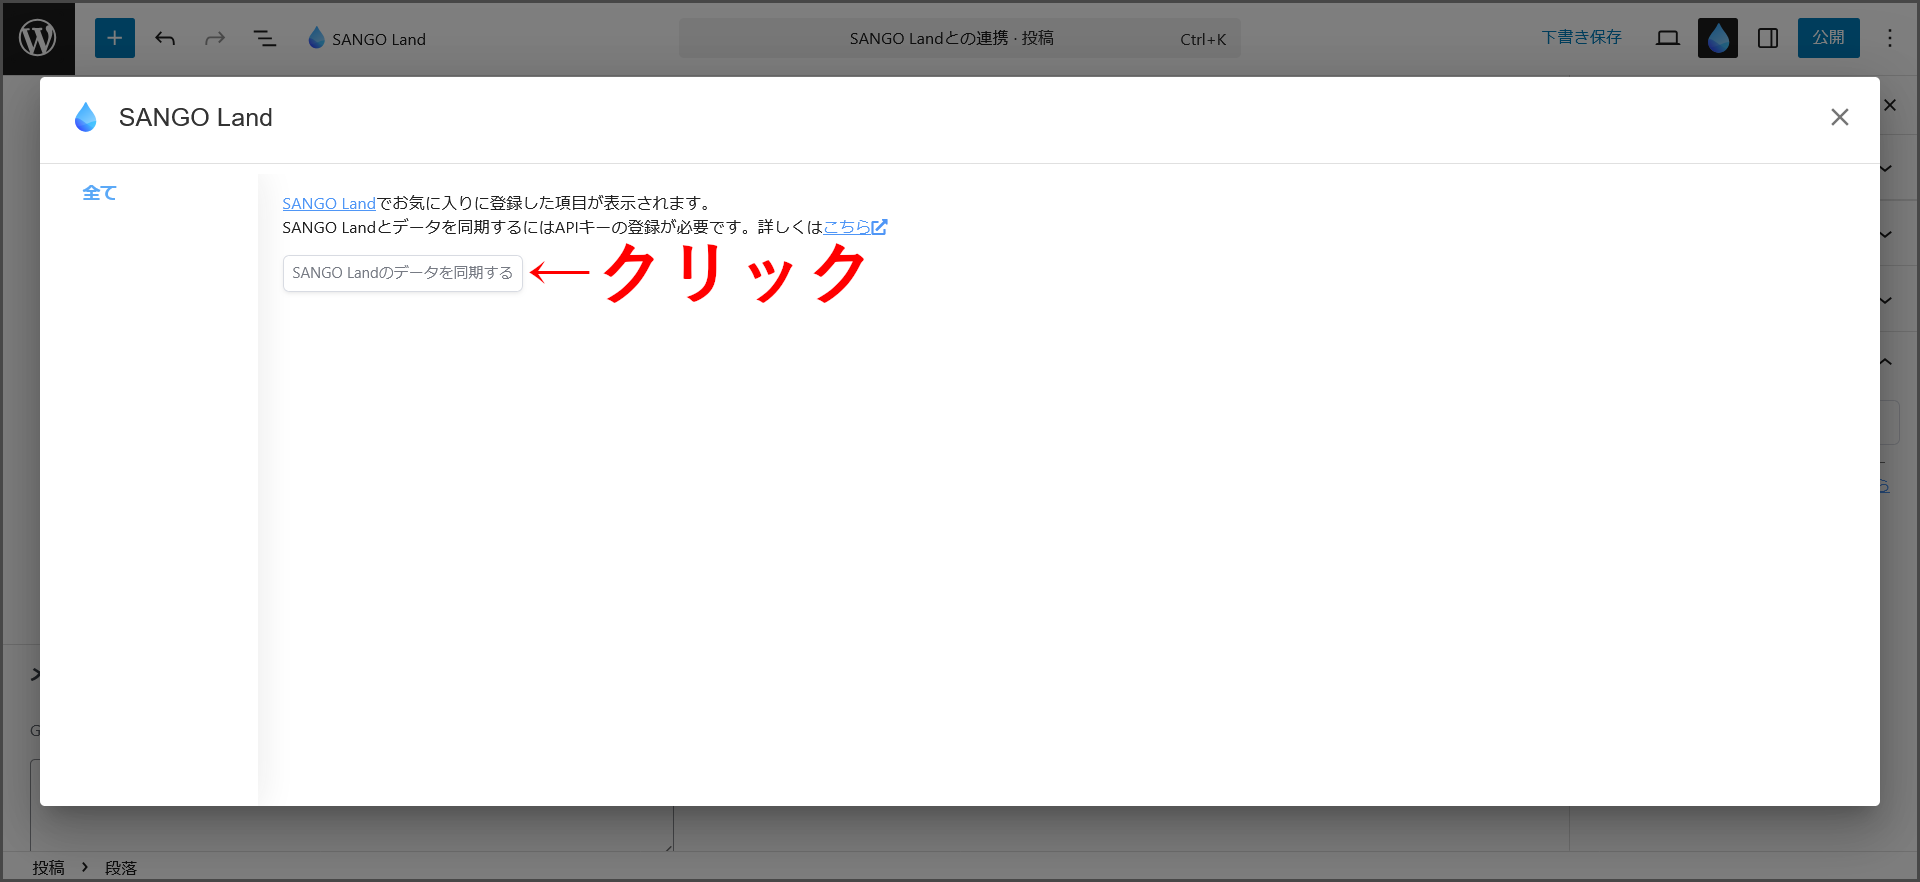1920x882 pixels.
Task: Open the command palette title bar
Action: coord(960,38)
